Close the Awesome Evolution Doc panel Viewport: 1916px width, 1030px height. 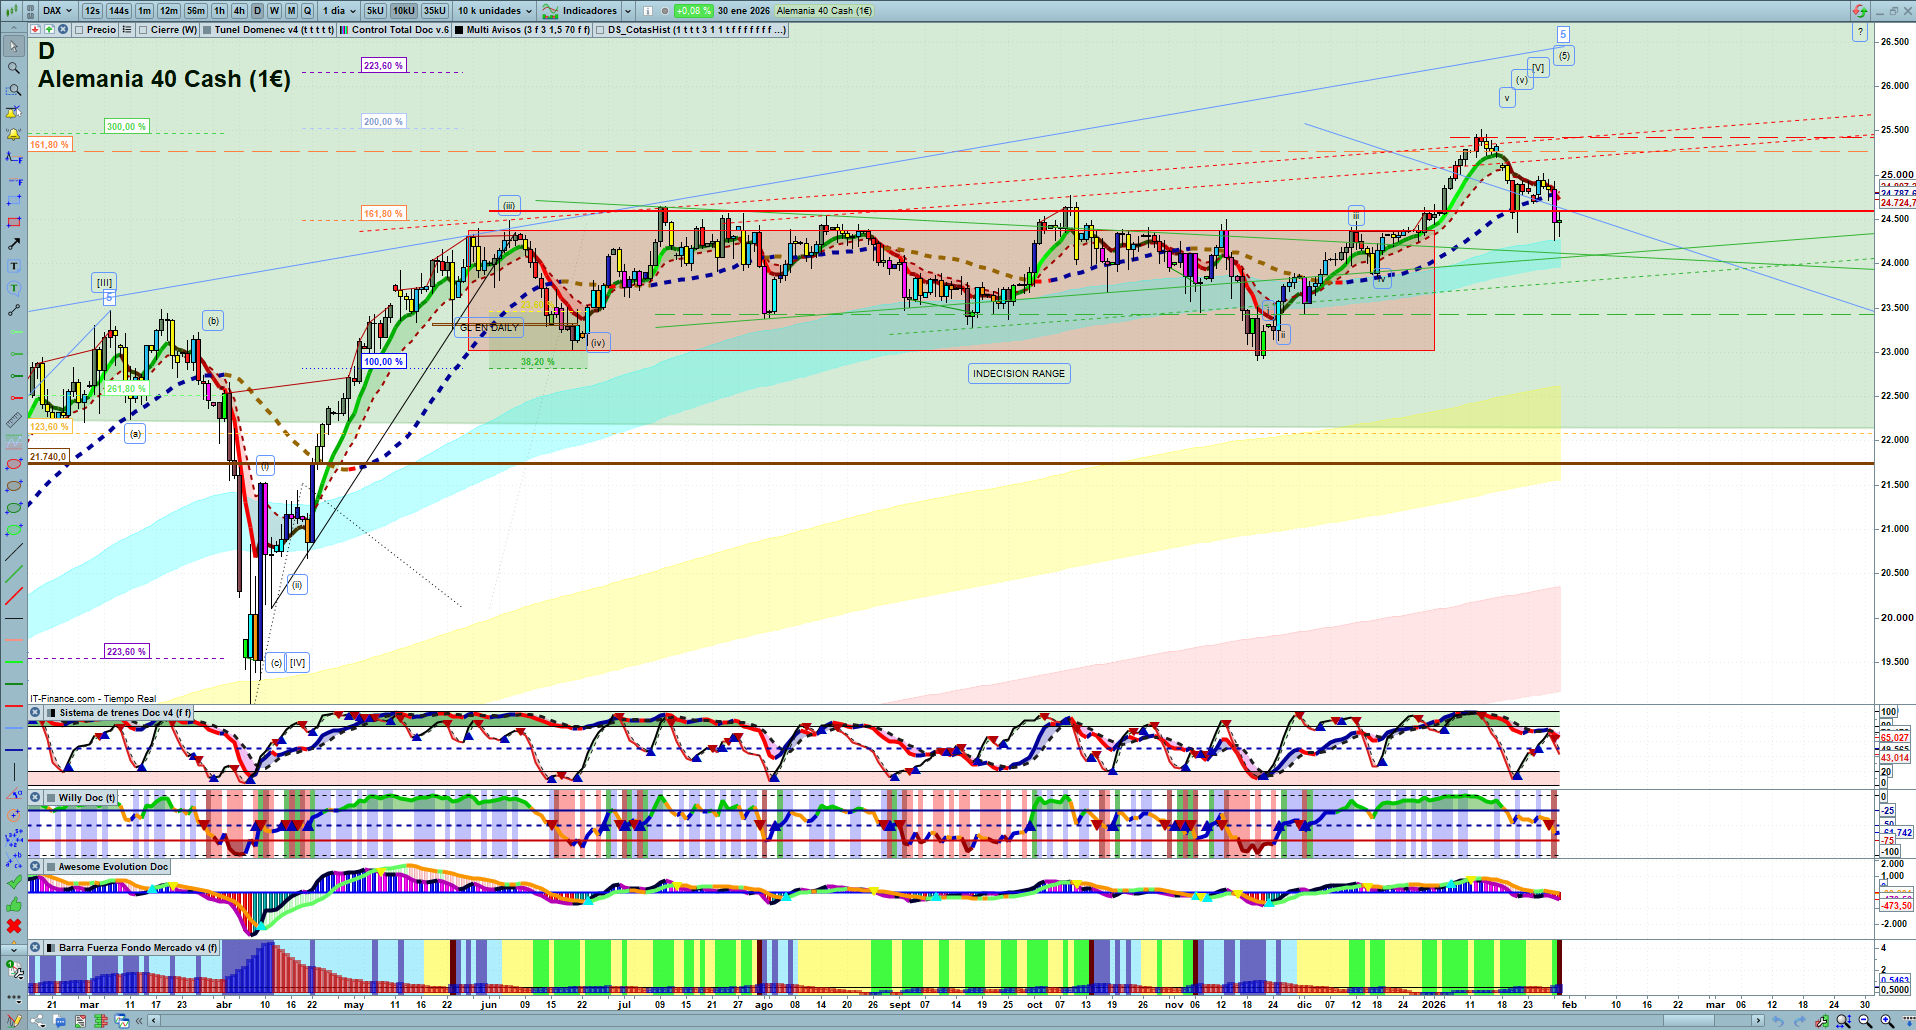[x=35, y=867]
